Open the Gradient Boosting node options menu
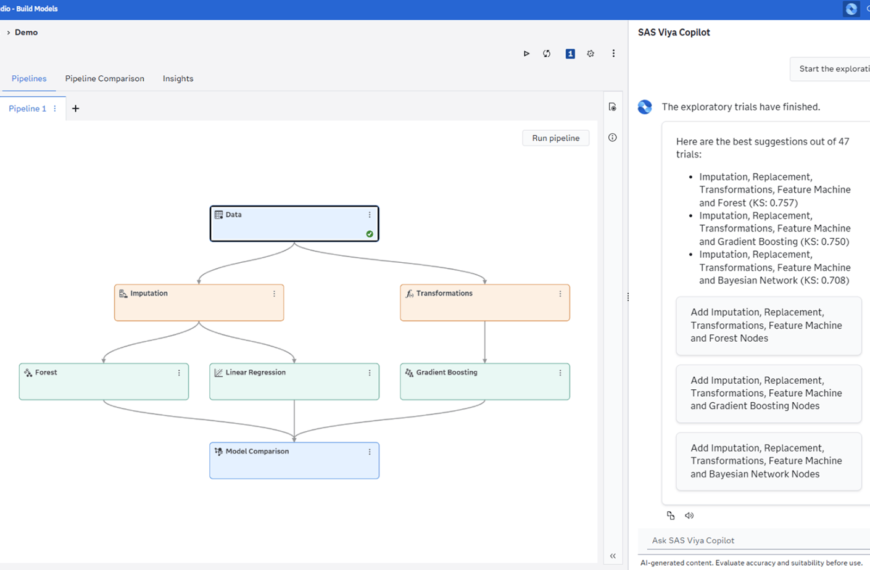 (x=560, y=372)
